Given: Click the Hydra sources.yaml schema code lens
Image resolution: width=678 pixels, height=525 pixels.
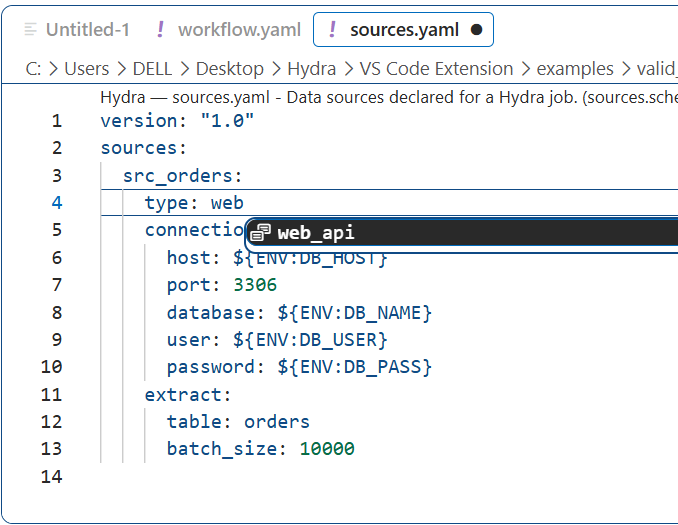Looking at the screenshot, I should point(389,97).
